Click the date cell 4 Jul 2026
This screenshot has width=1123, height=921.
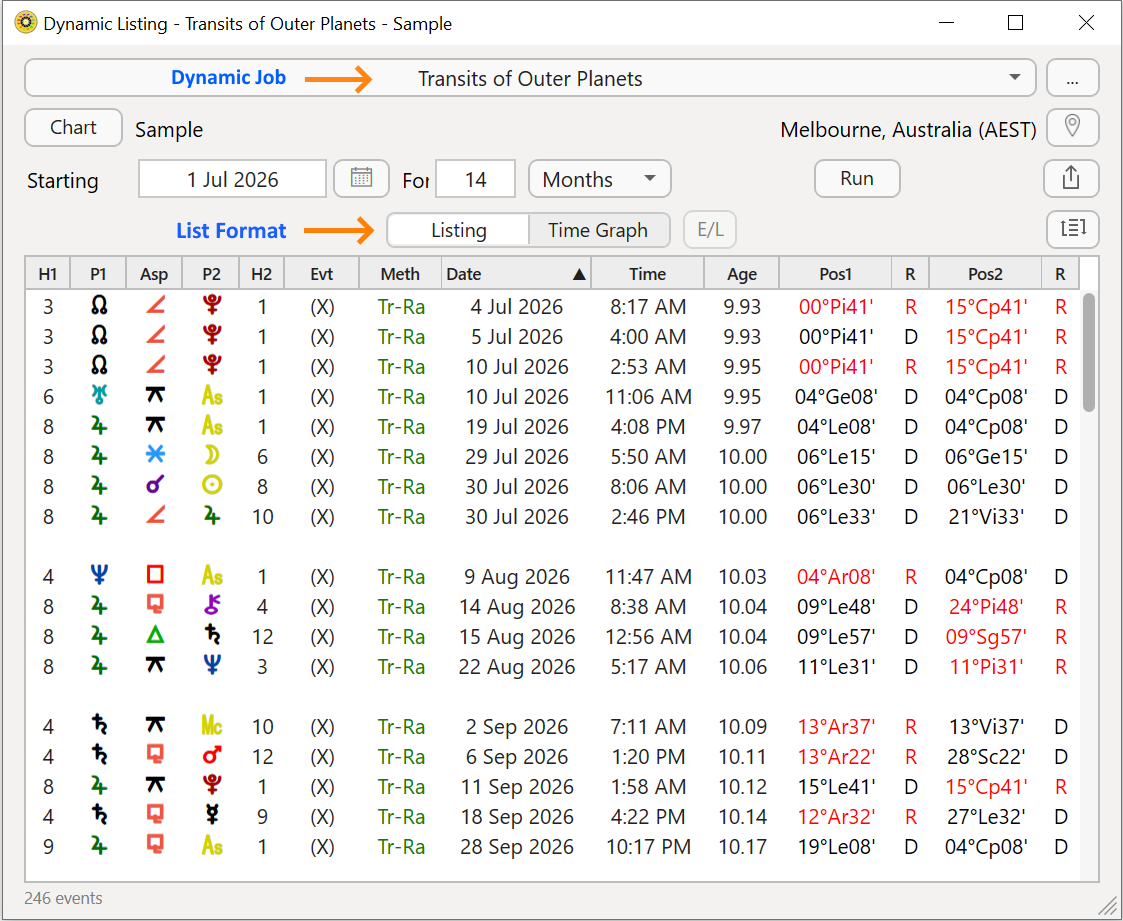click(x=516, y=307)
